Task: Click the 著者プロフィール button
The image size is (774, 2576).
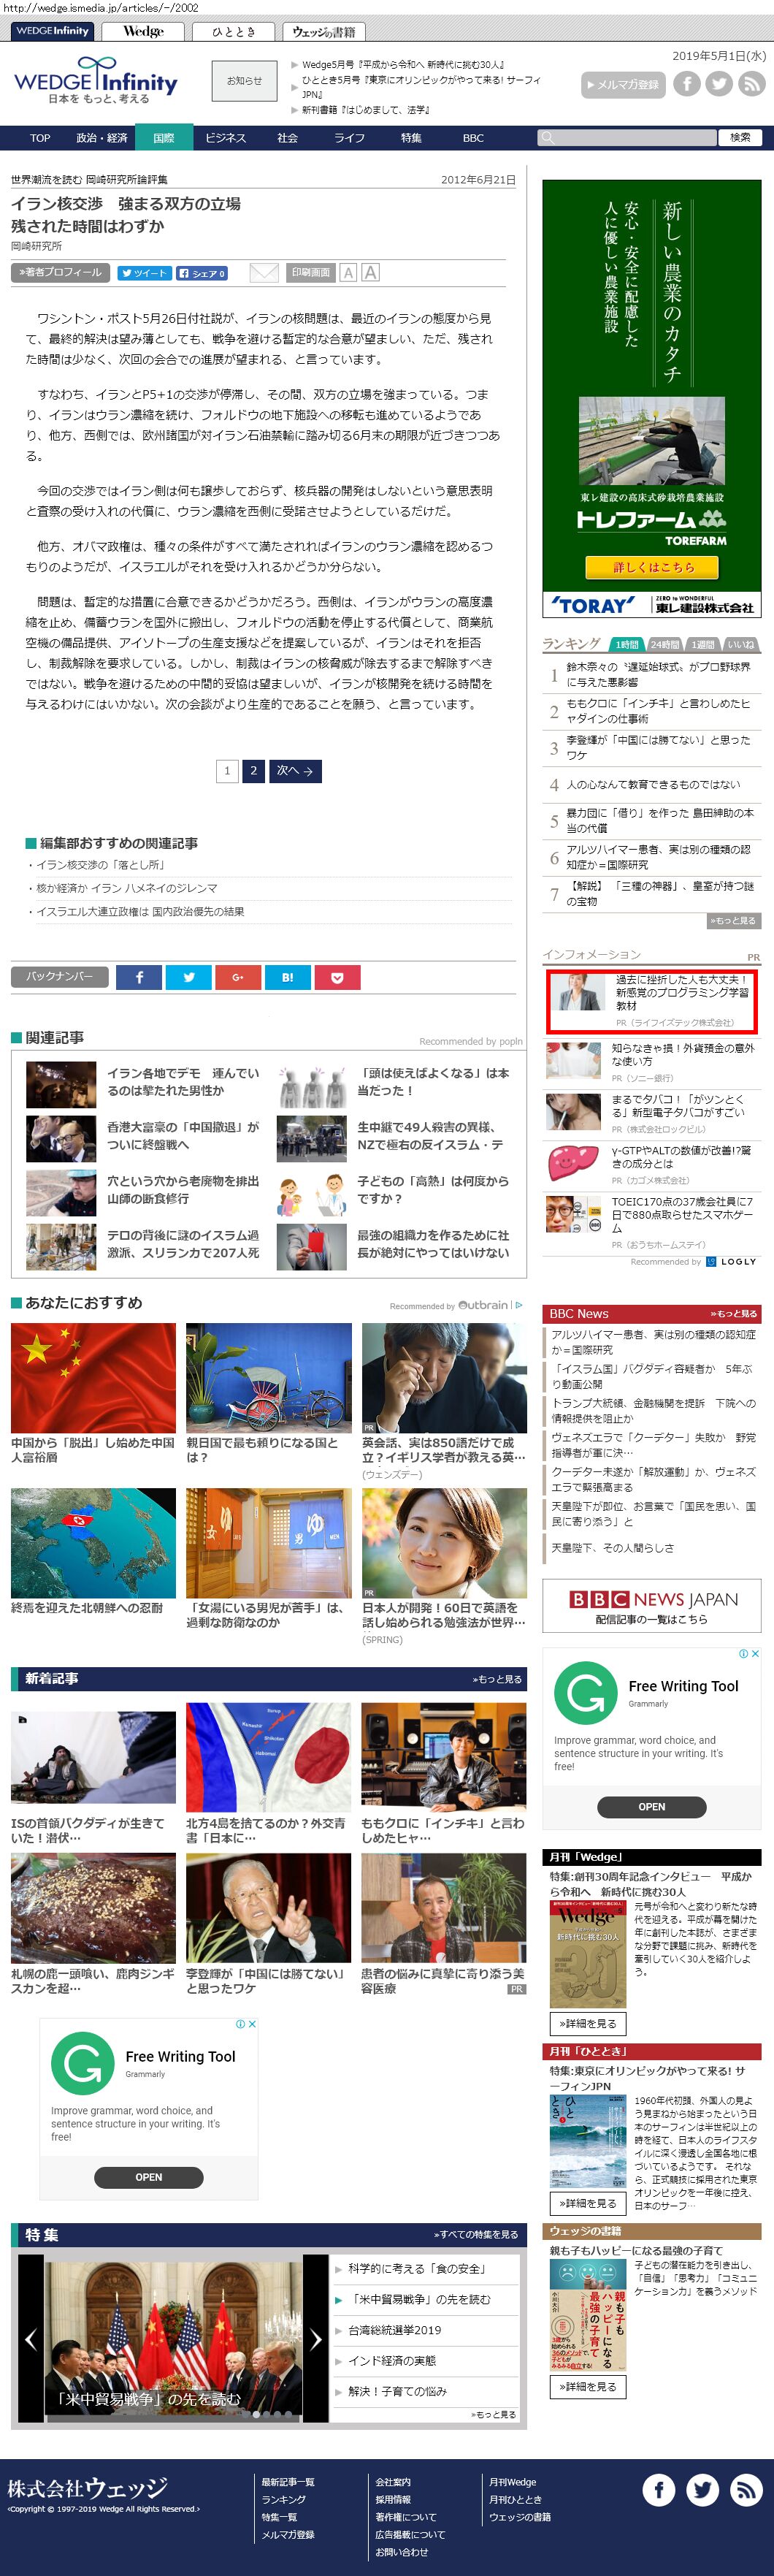Action: tap(60, 273)
